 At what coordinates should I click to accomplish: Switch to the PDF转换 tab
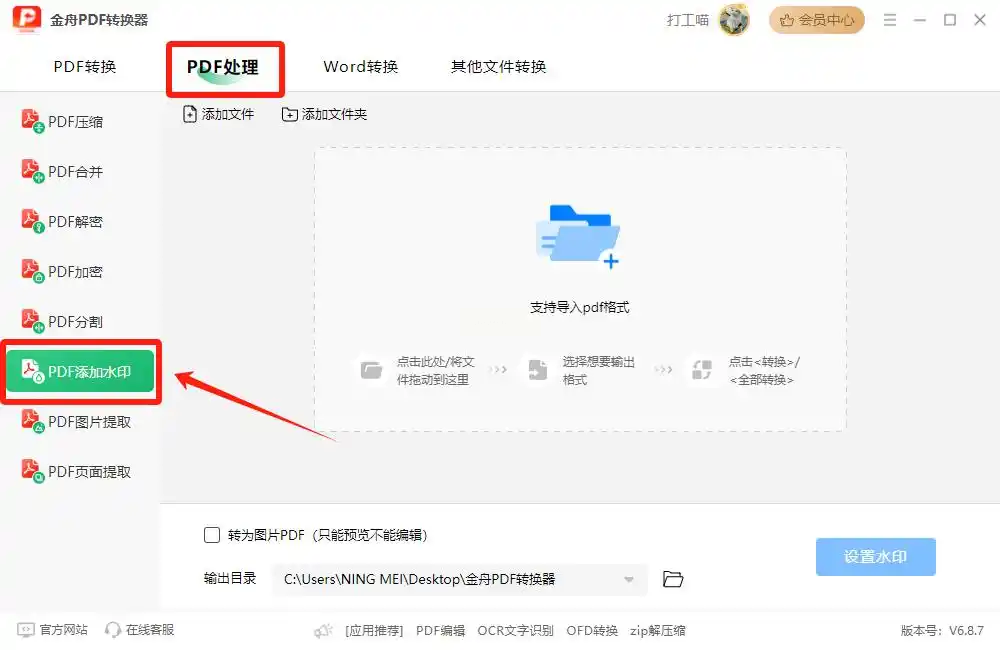[85, 66]
